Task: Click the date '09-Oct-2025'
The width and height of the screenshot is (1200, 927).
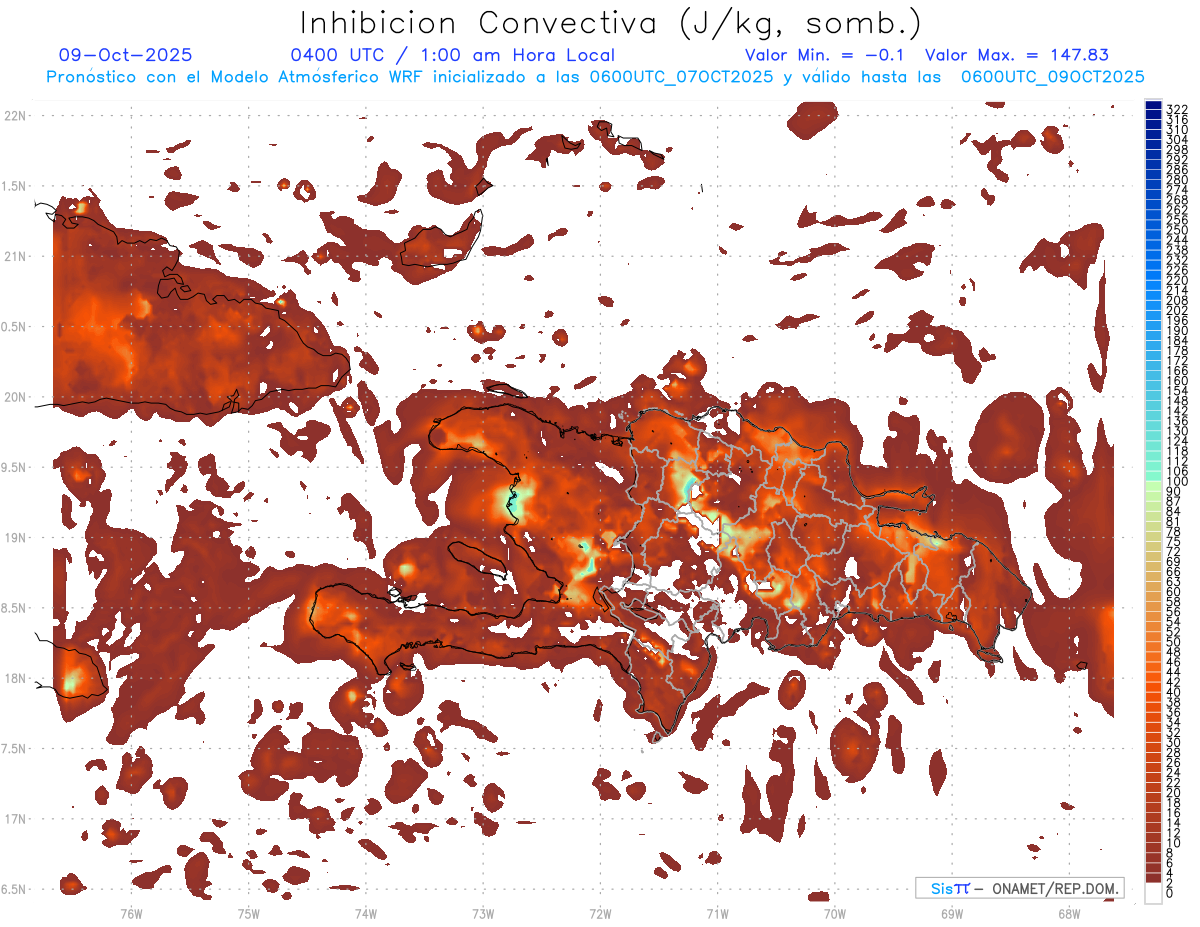Action: [x=126, y=55]
